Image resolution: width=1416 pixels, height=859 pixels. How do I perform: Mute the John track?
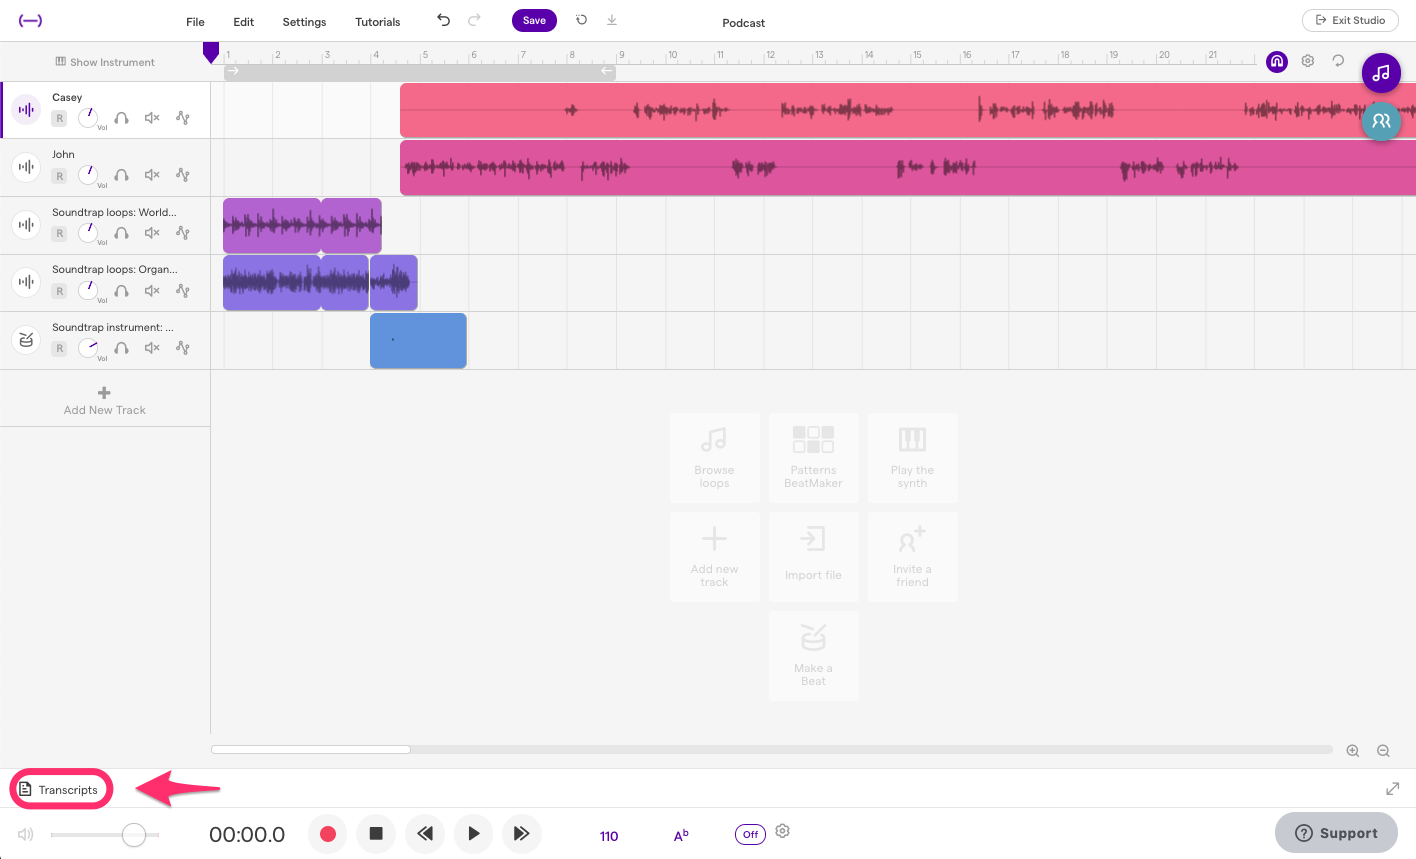[152, 175]
